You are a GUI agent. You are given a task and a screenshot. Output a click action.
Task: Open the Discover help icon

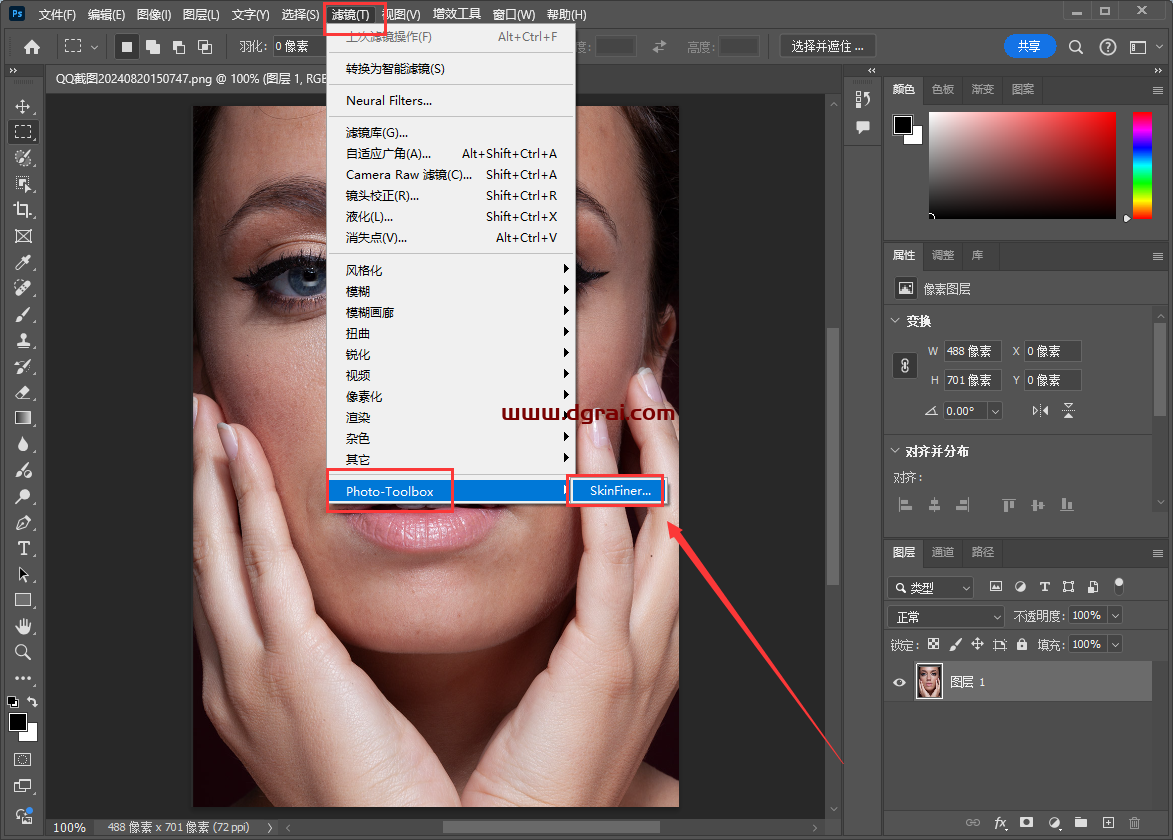pyautogui.click(x=1107, y=47)
